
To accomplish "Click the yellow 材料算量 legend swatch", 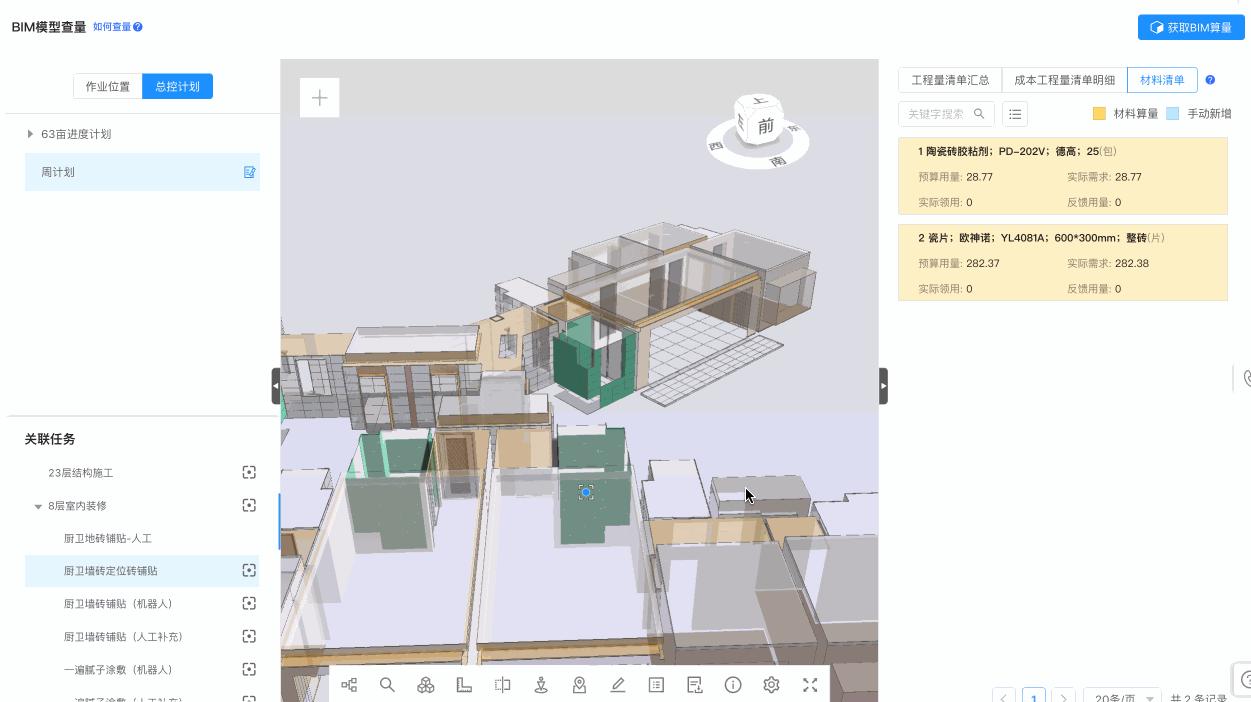I will click(1097, 113).
